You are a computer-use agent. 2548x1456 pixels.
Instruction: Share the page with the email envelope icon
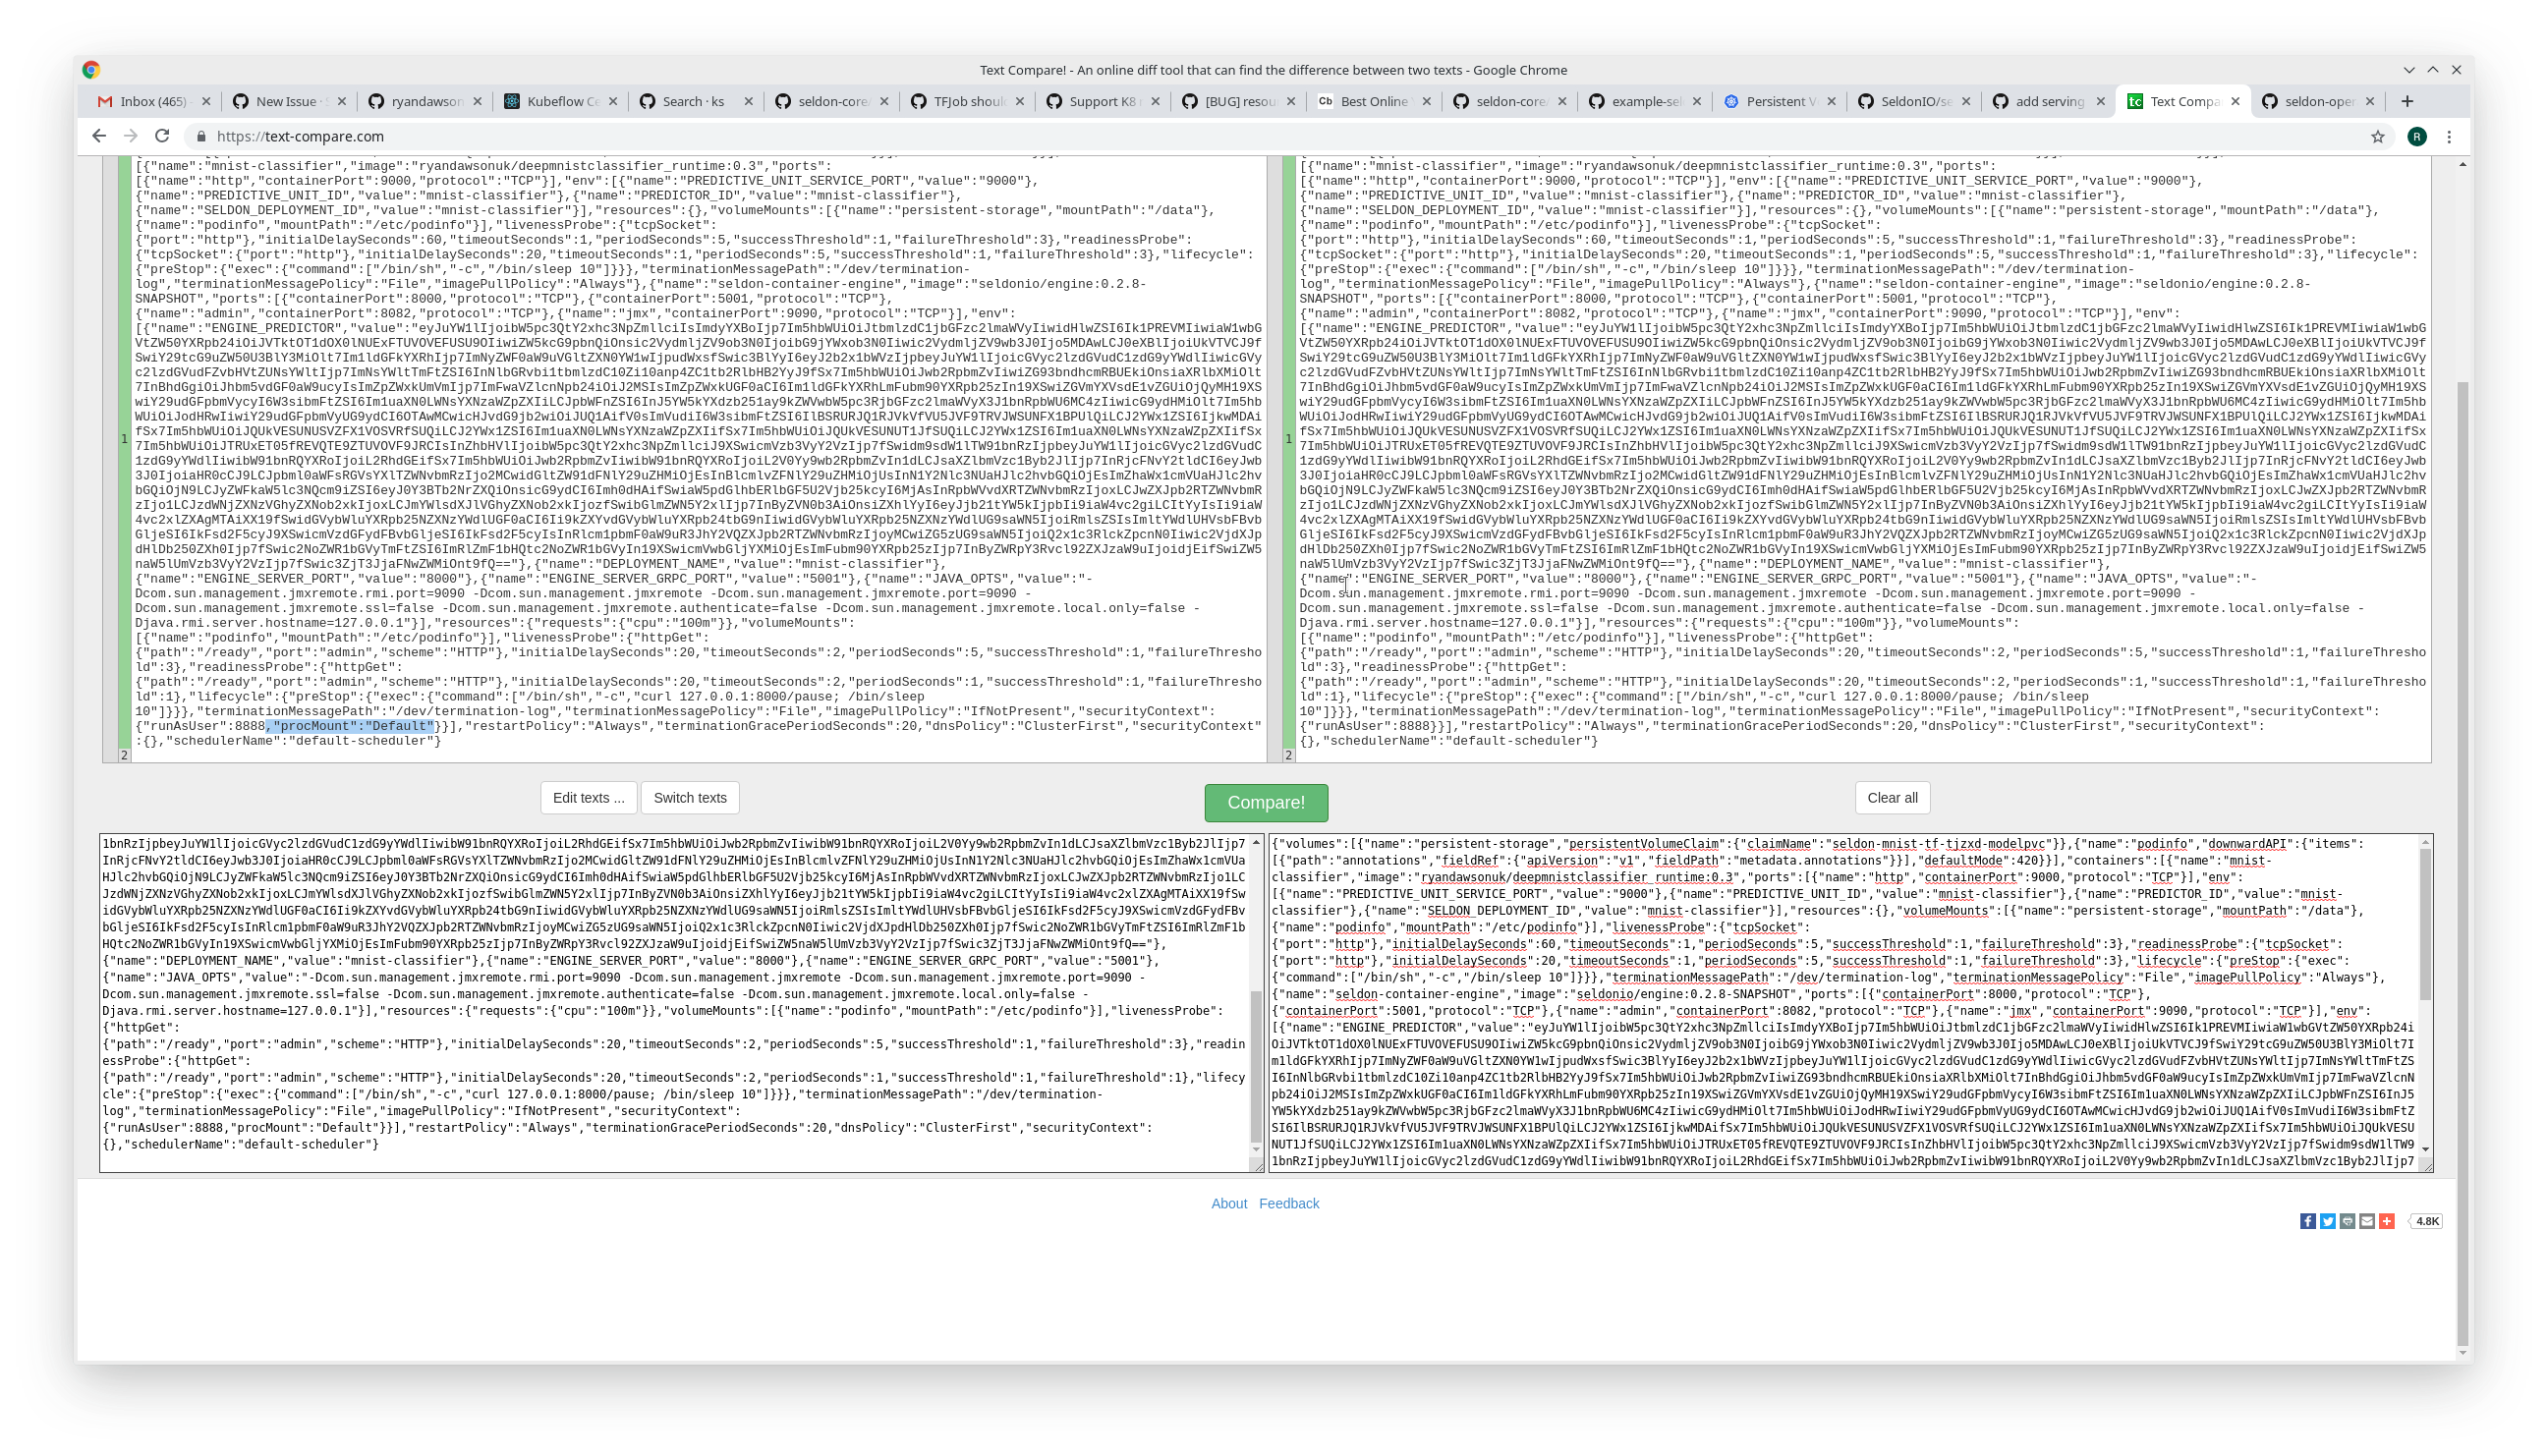[2367, 1222]
